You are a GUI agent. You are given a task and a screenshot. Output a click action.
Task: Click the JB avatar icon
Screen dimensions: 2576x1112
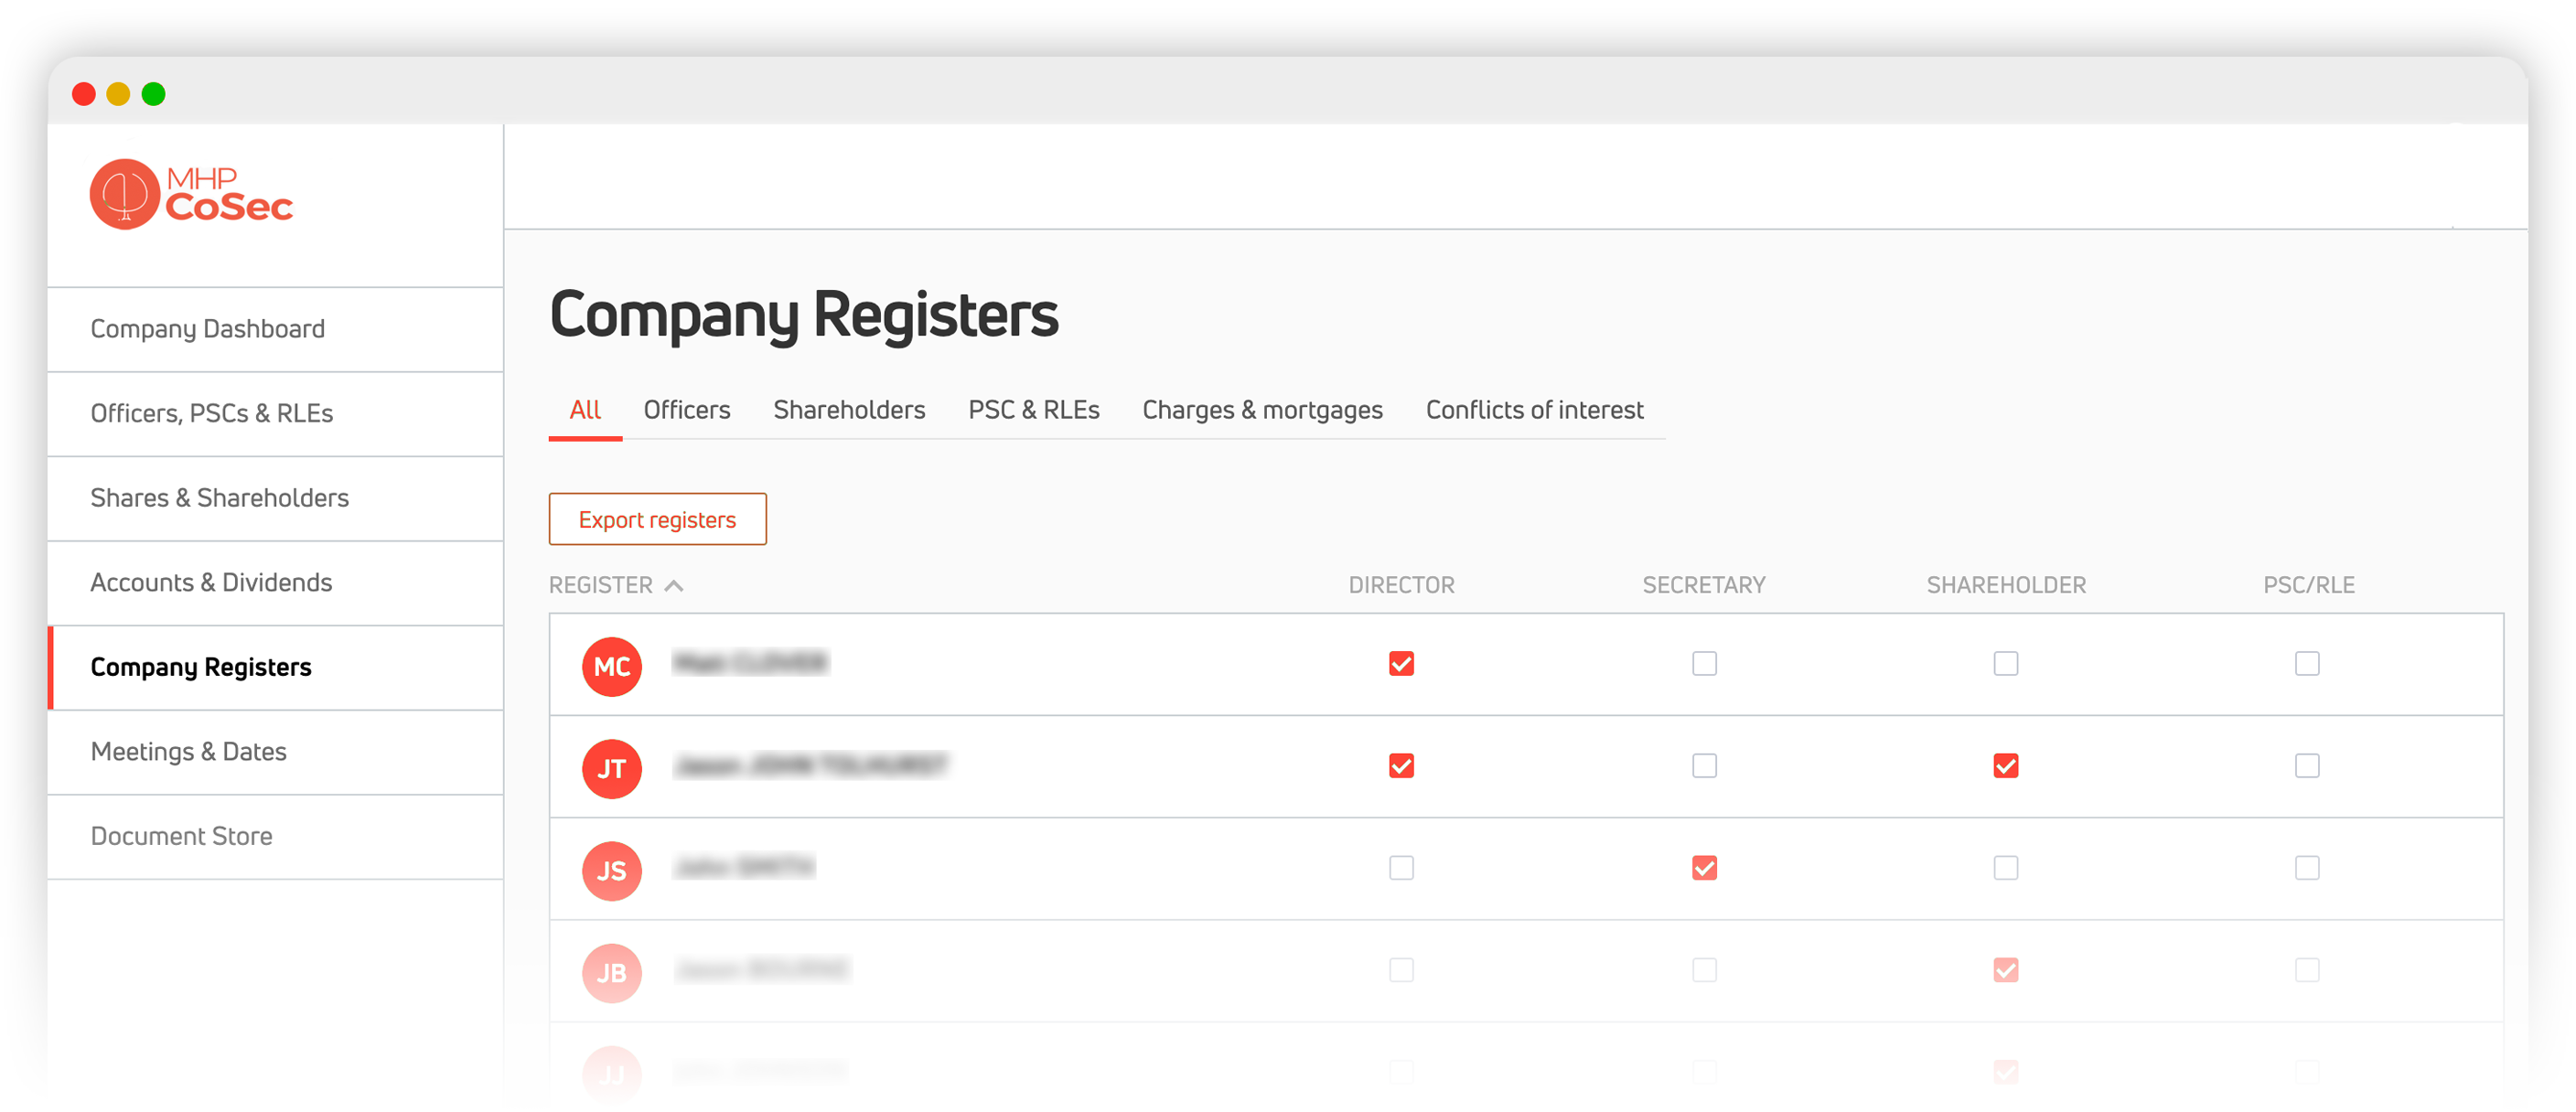(611, 972)
